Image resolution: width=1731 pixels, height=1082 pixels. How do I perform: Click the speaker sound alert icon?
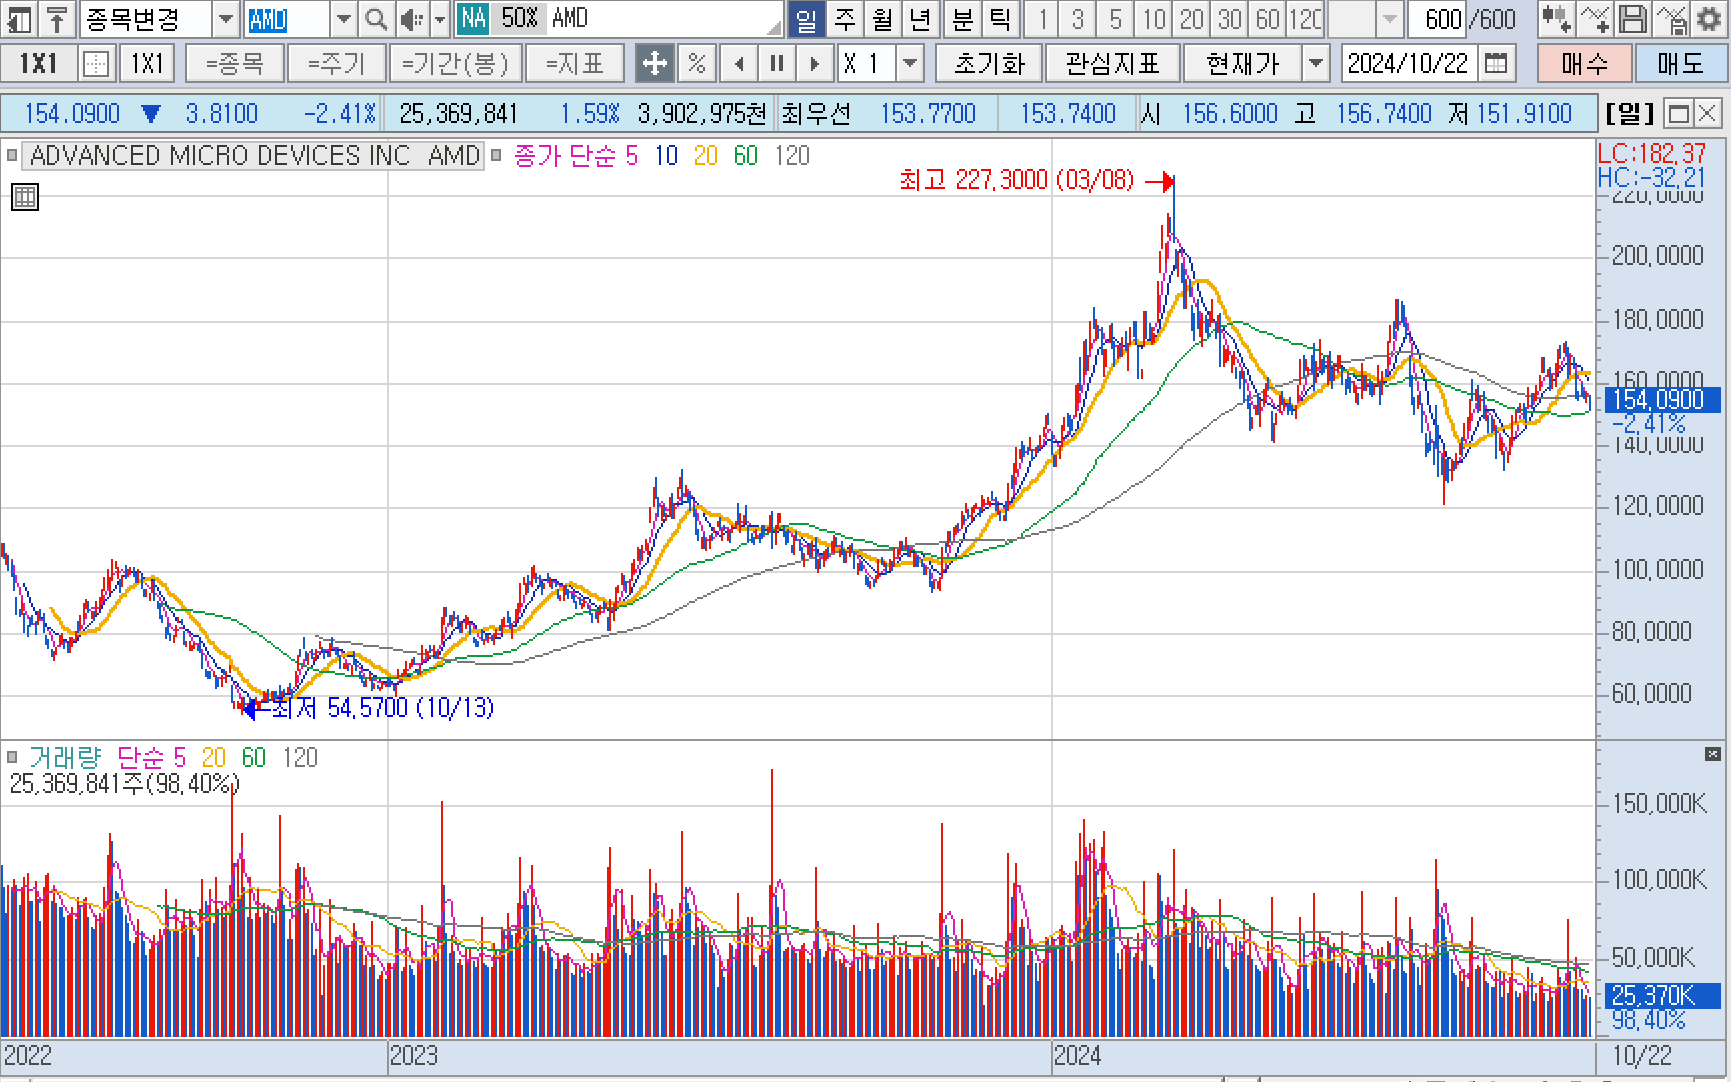click(411, 19)
